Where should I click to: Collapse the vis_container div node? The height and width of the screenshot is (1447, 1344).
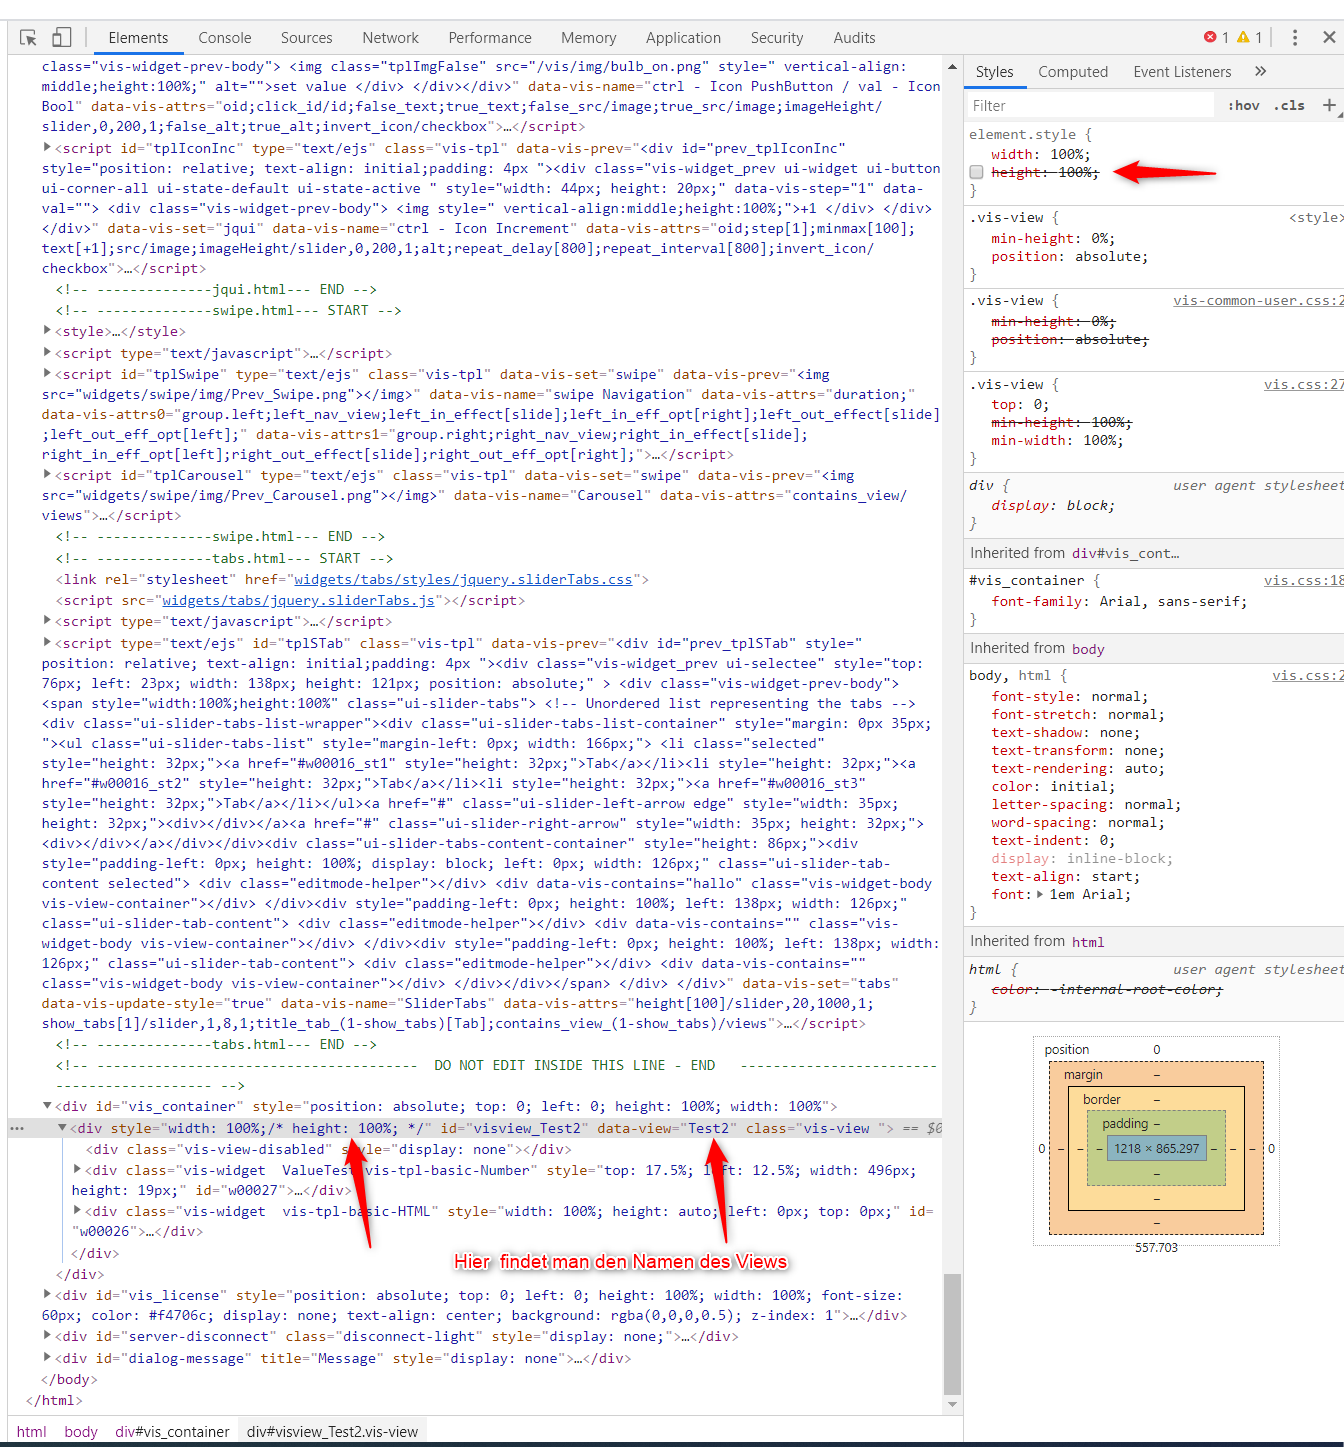click(x=47, y=1106)
